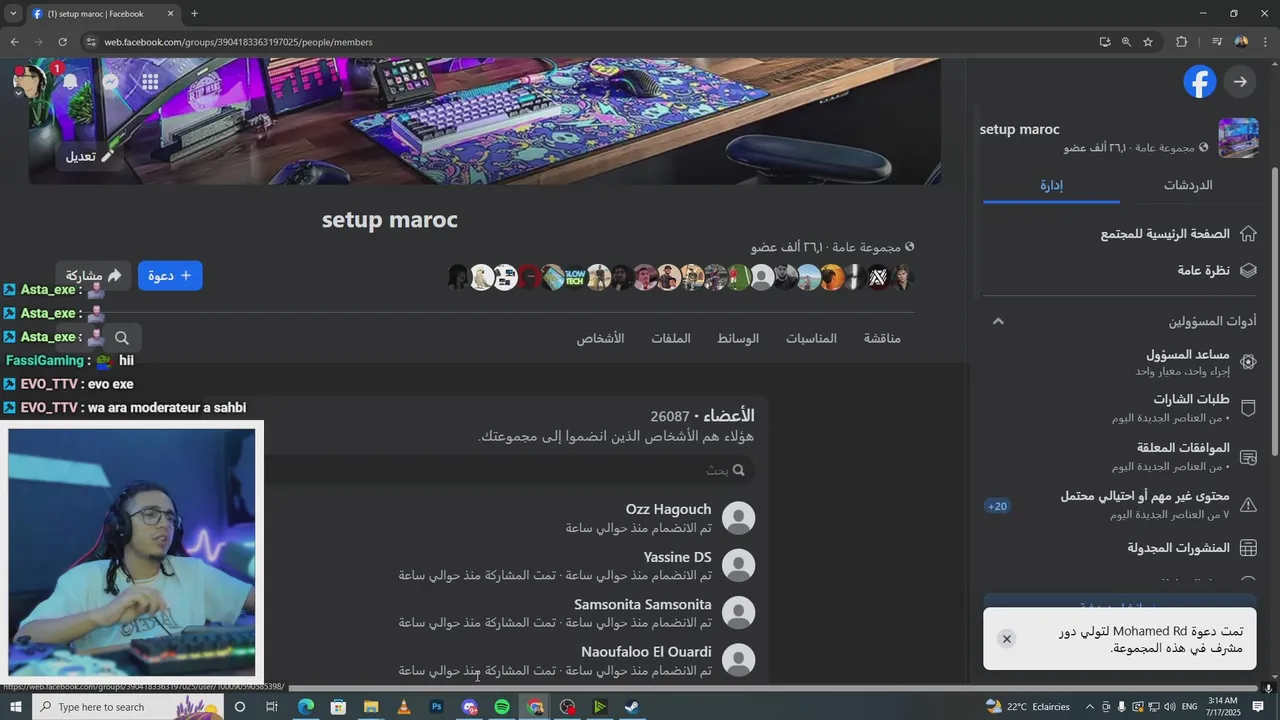This screenshot has width=1280, height=720.
Task: Open the notifications bell icon
Action: click(70, 82)
